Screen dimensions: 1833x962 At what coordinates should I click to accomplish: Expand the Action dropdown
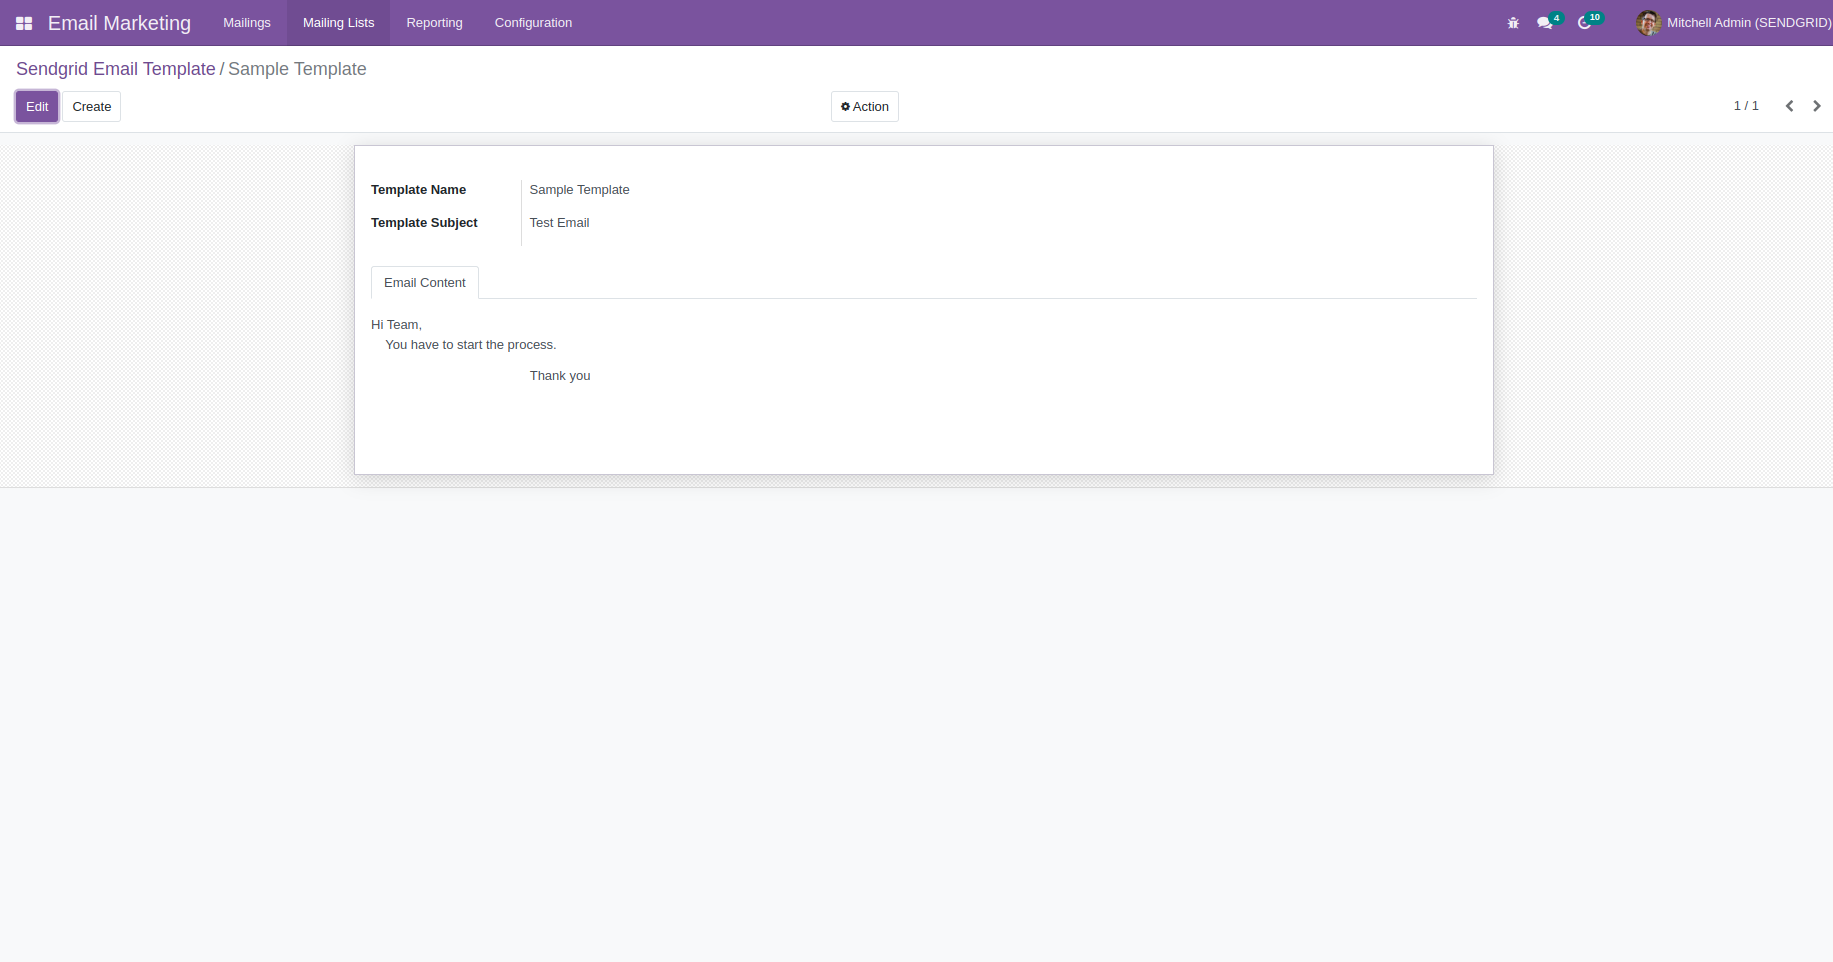click(865, 107)
